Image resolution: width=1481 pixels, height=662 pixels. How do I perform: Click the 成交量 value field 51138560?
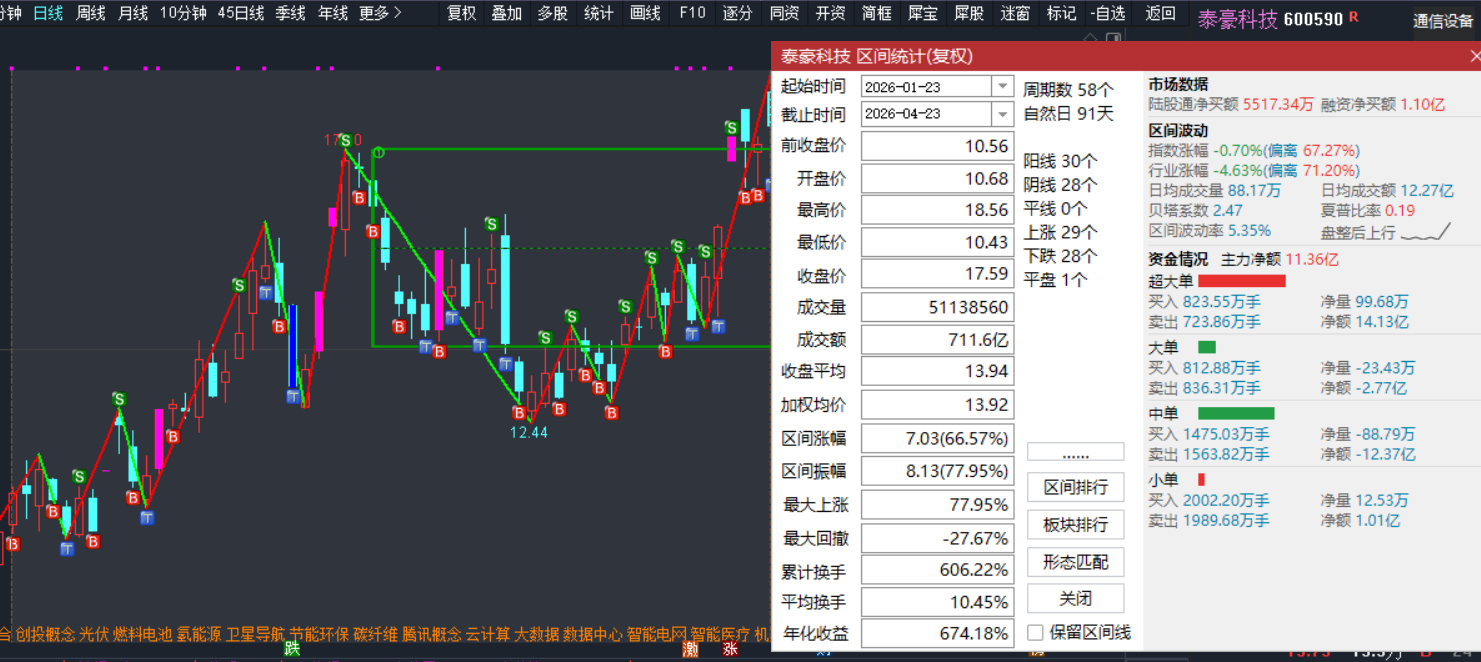coord(937,307)
